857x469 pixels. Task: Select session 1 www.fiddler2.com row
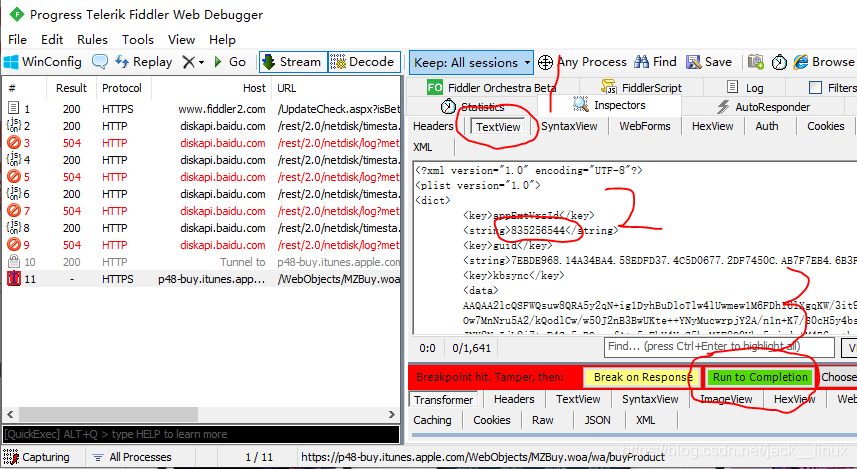202,109
